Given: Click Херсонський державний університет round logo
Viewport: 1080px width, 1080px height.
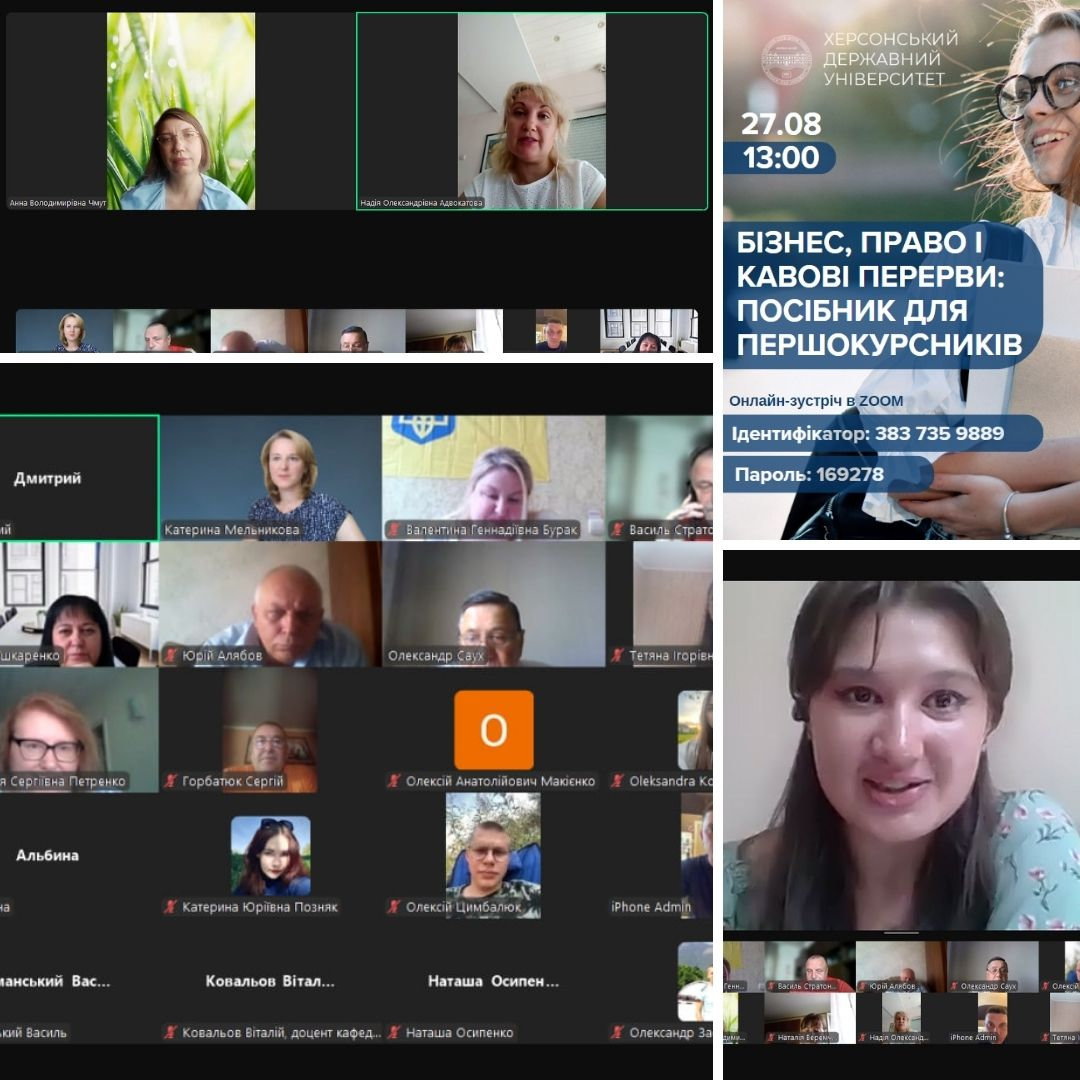Looking at the screenshot, I should (x=787, y=60).
